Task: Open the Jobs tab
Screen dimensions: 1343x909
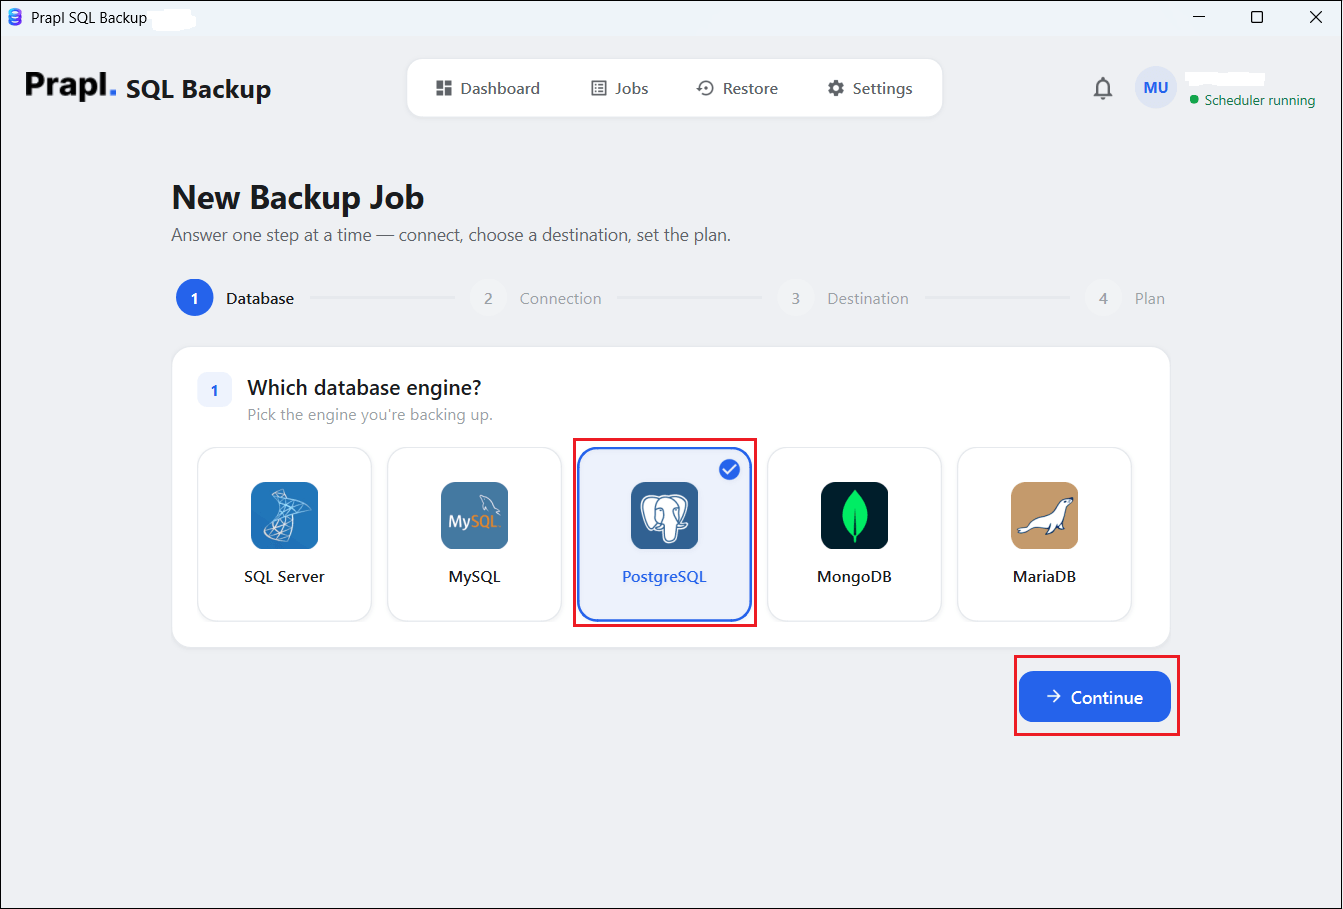Action: [x=620, y=88]
